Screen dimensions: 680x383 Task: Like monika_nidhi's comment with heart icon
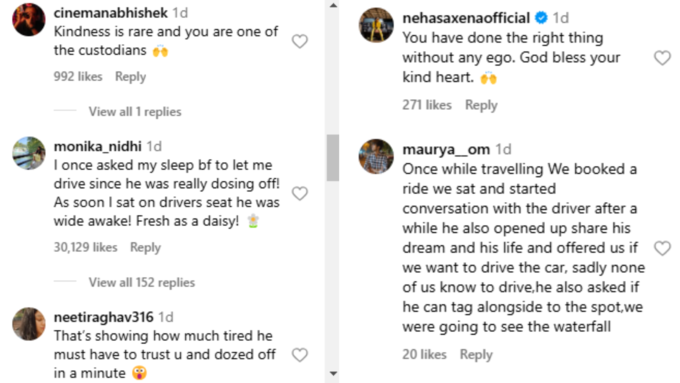click(x=300, y=193)
